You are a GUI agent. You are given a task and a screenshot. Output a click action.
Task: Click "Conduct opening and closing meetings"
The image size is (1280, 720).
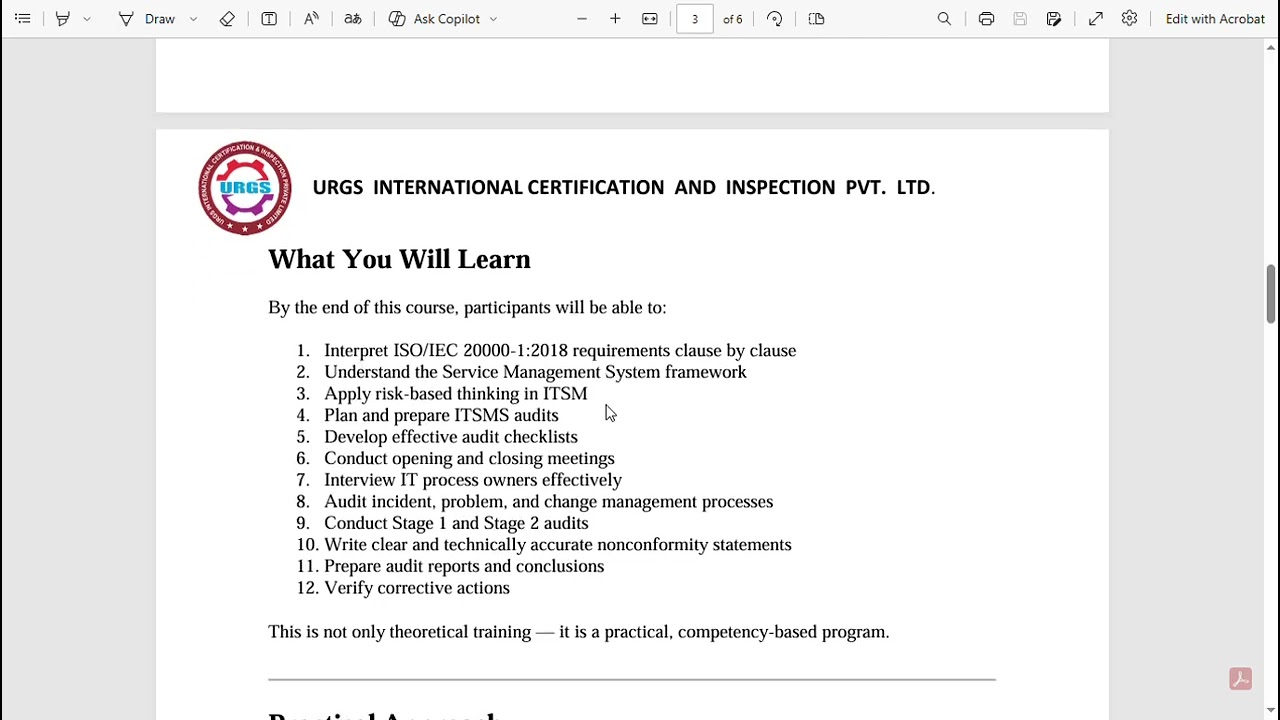469,458
